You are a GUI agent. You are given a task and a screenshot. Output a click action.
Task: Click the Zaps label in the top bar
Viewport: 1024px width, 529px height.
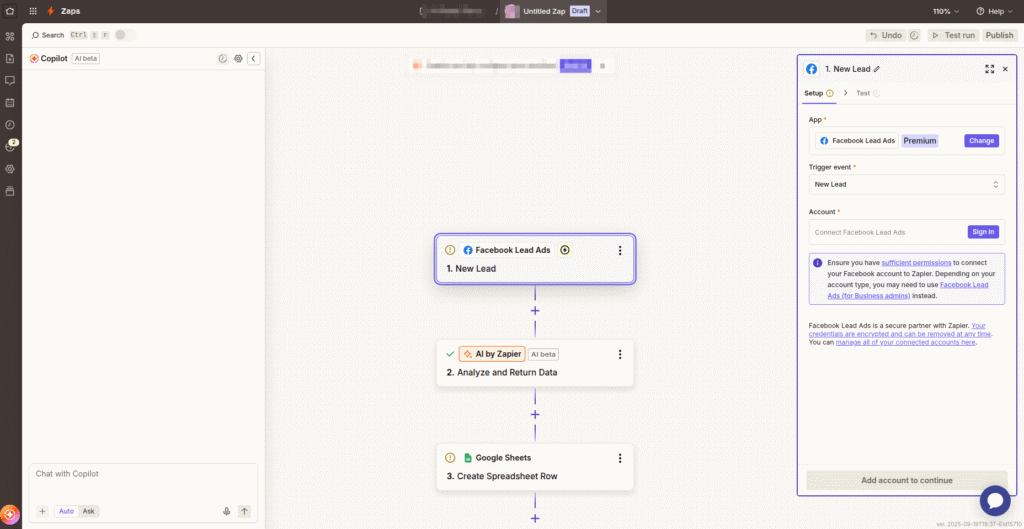pyautogui.click(x=71, y=11)
